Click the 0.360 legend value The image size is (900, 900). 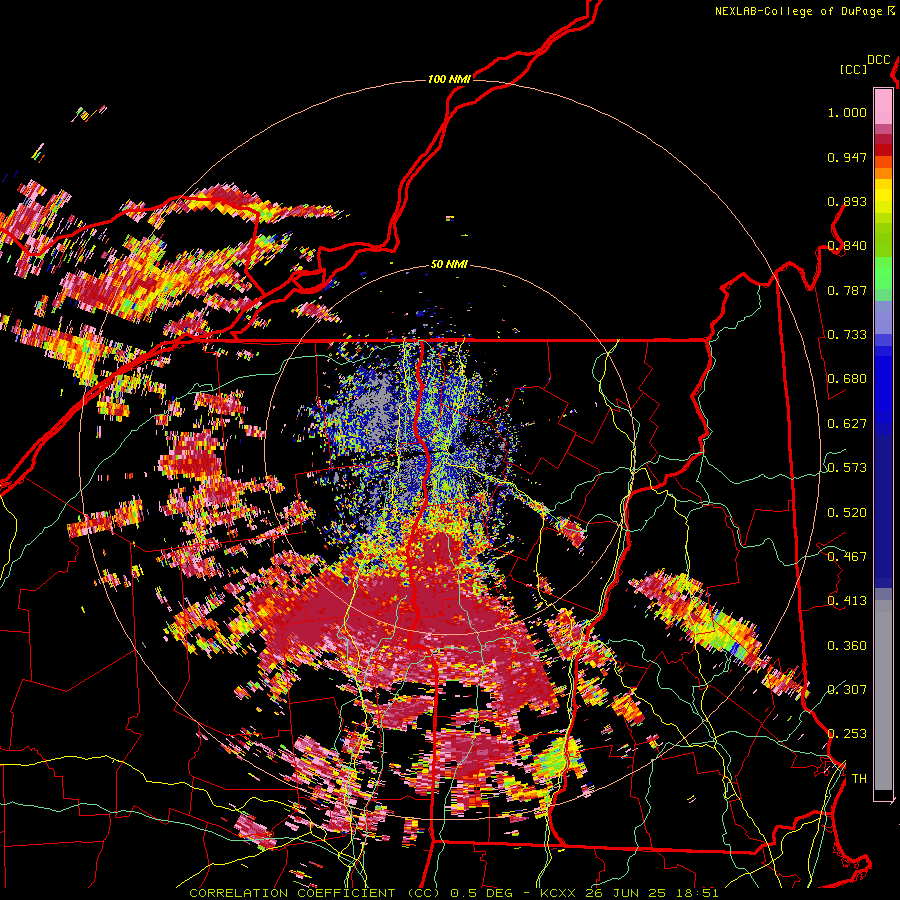(x=847, y=646)
